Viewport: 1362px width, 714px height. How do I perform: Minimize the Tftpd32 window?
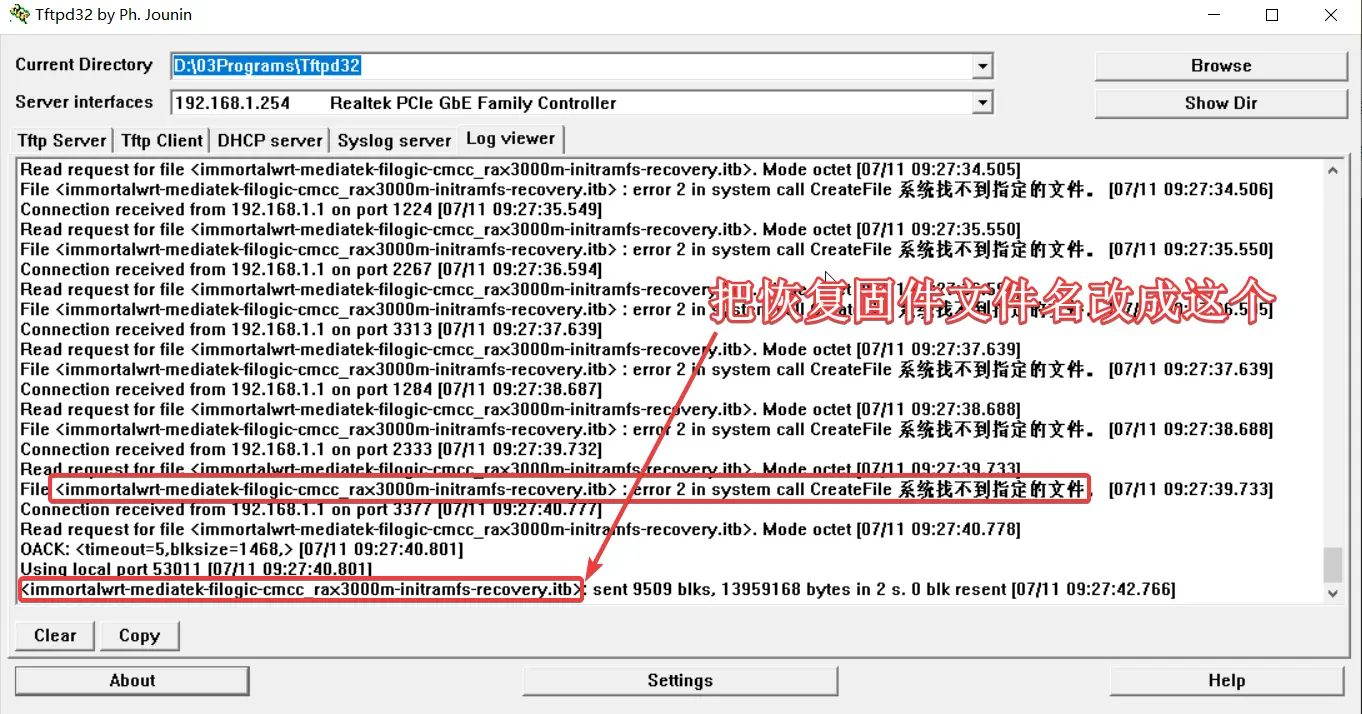tap(1213, 15)
